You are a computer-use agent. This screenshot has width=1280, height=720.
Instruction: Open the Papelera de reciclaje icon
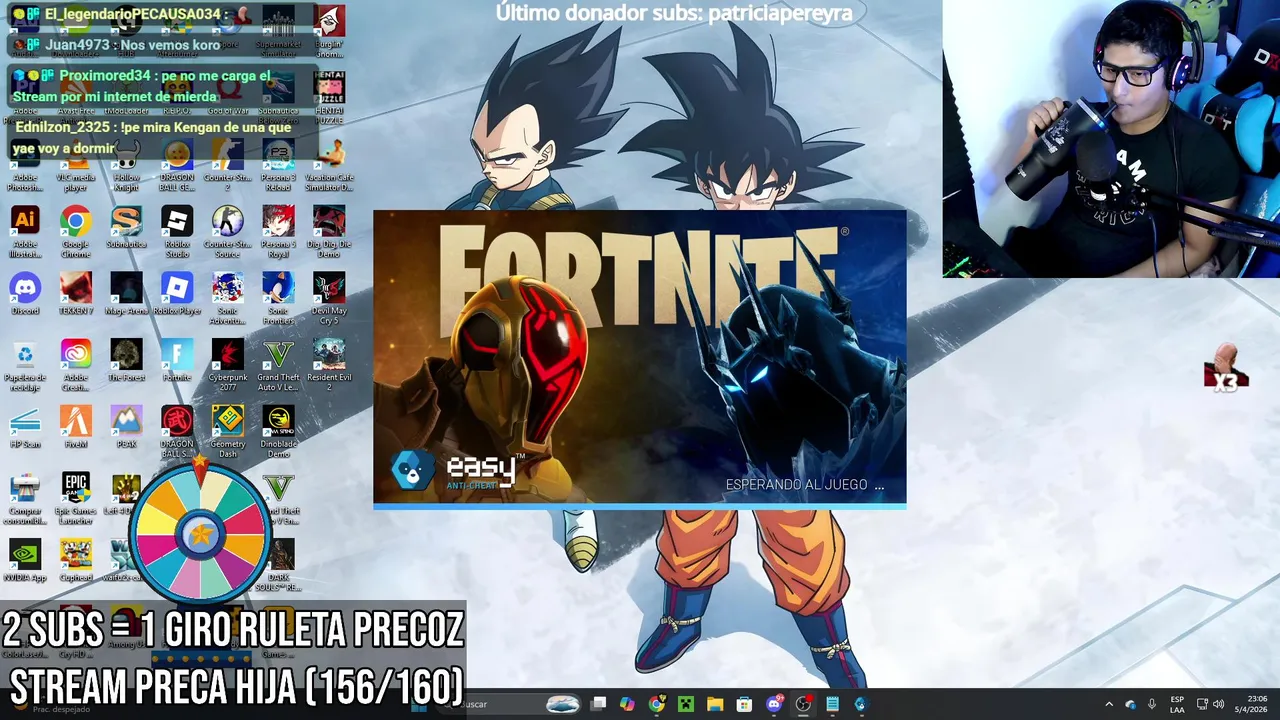tap(25, 365)
